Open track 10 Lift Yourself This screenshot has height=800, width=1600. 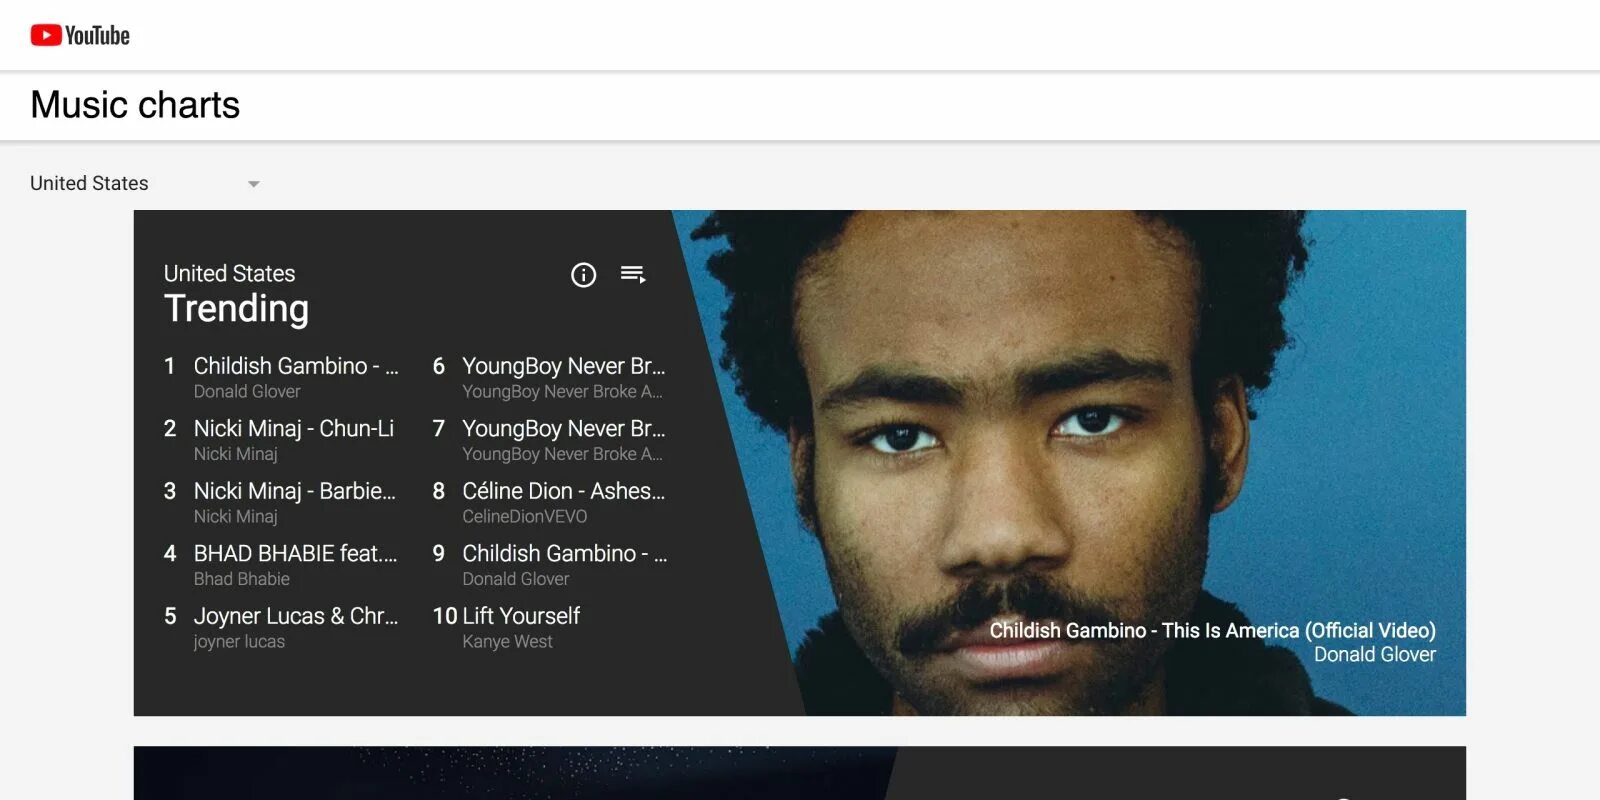[x=521, y=616]
